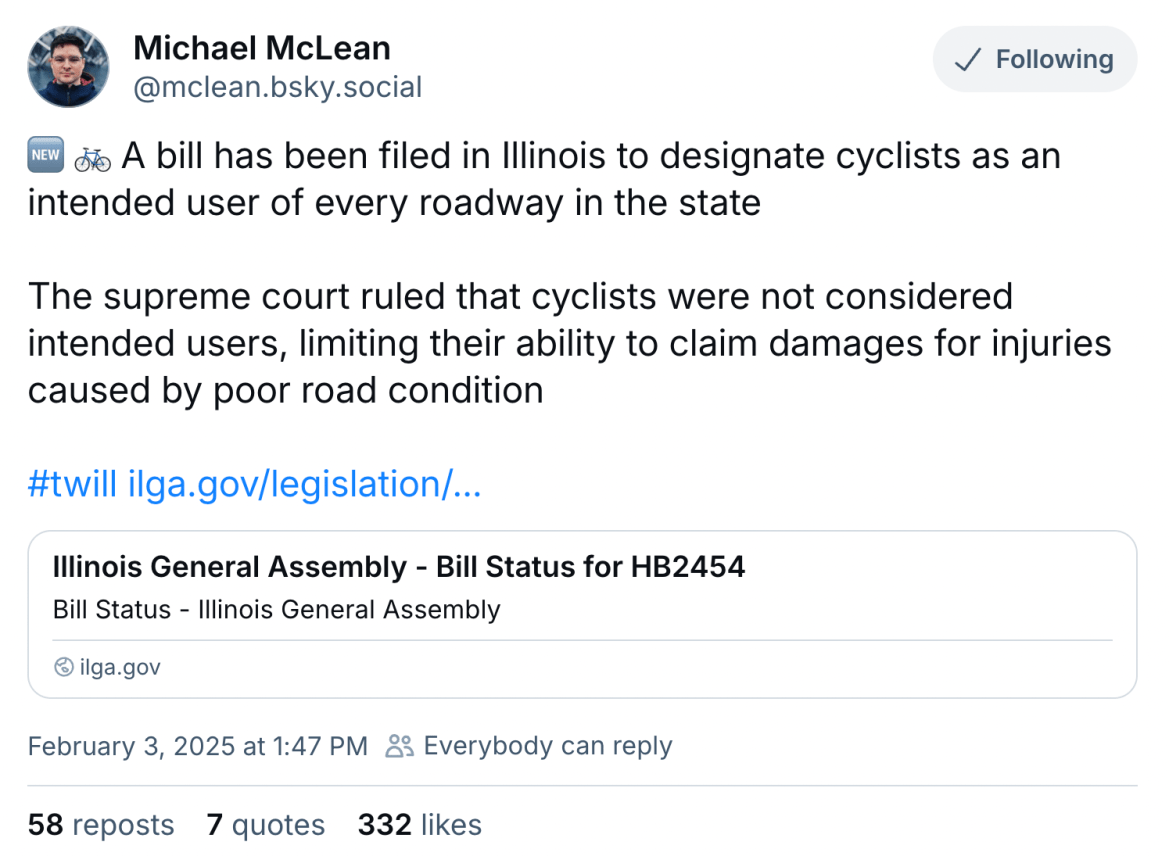Click the people icon beside Everybody can reply
Image resolution: width=1169 pixels, height=856 pixels.
399,746
